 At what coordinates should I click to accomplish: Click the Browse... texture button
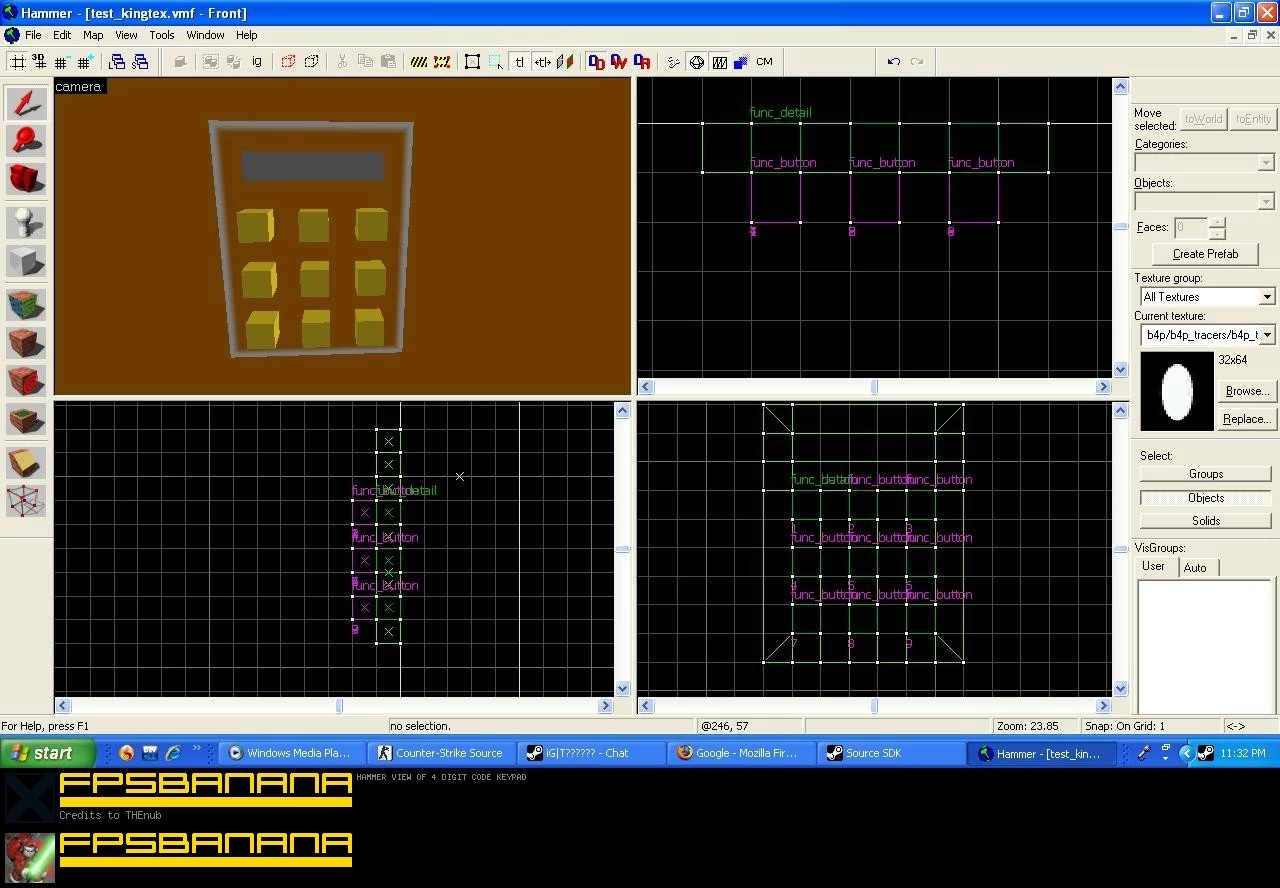click(x=1246, y=391)
